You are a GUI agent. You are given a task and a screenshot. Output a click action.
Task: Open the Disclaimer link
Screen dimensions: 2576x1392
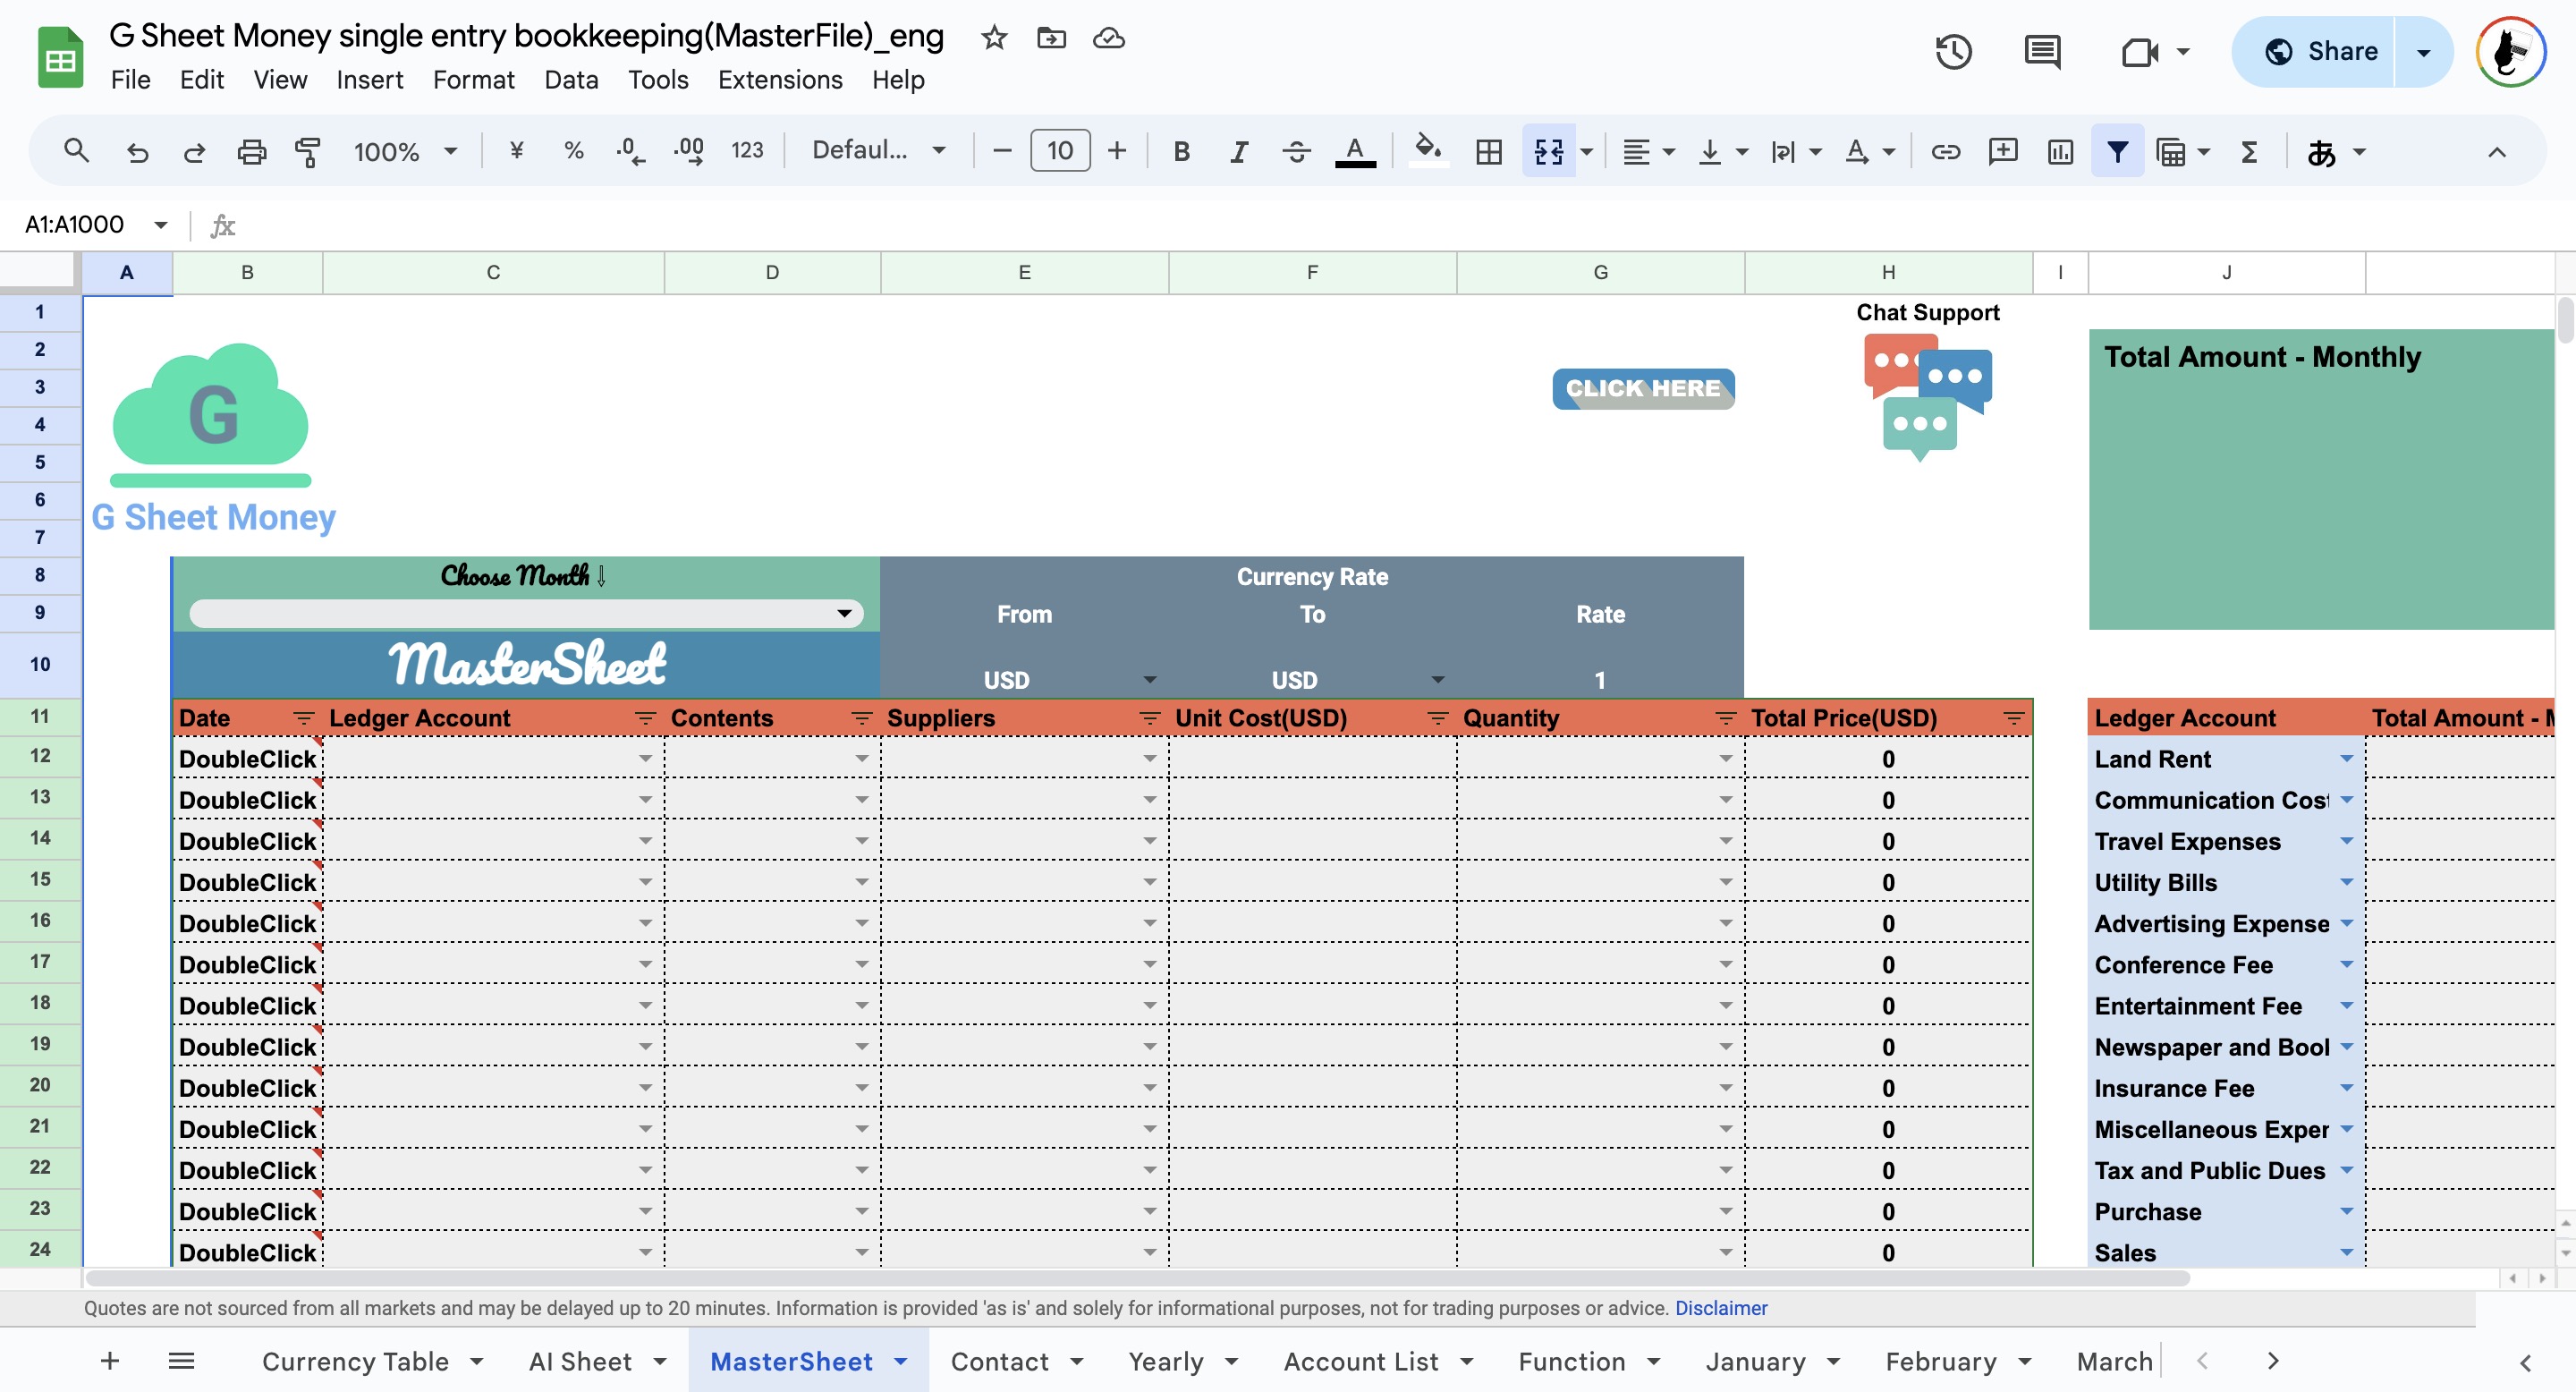click(1720, 1308)
